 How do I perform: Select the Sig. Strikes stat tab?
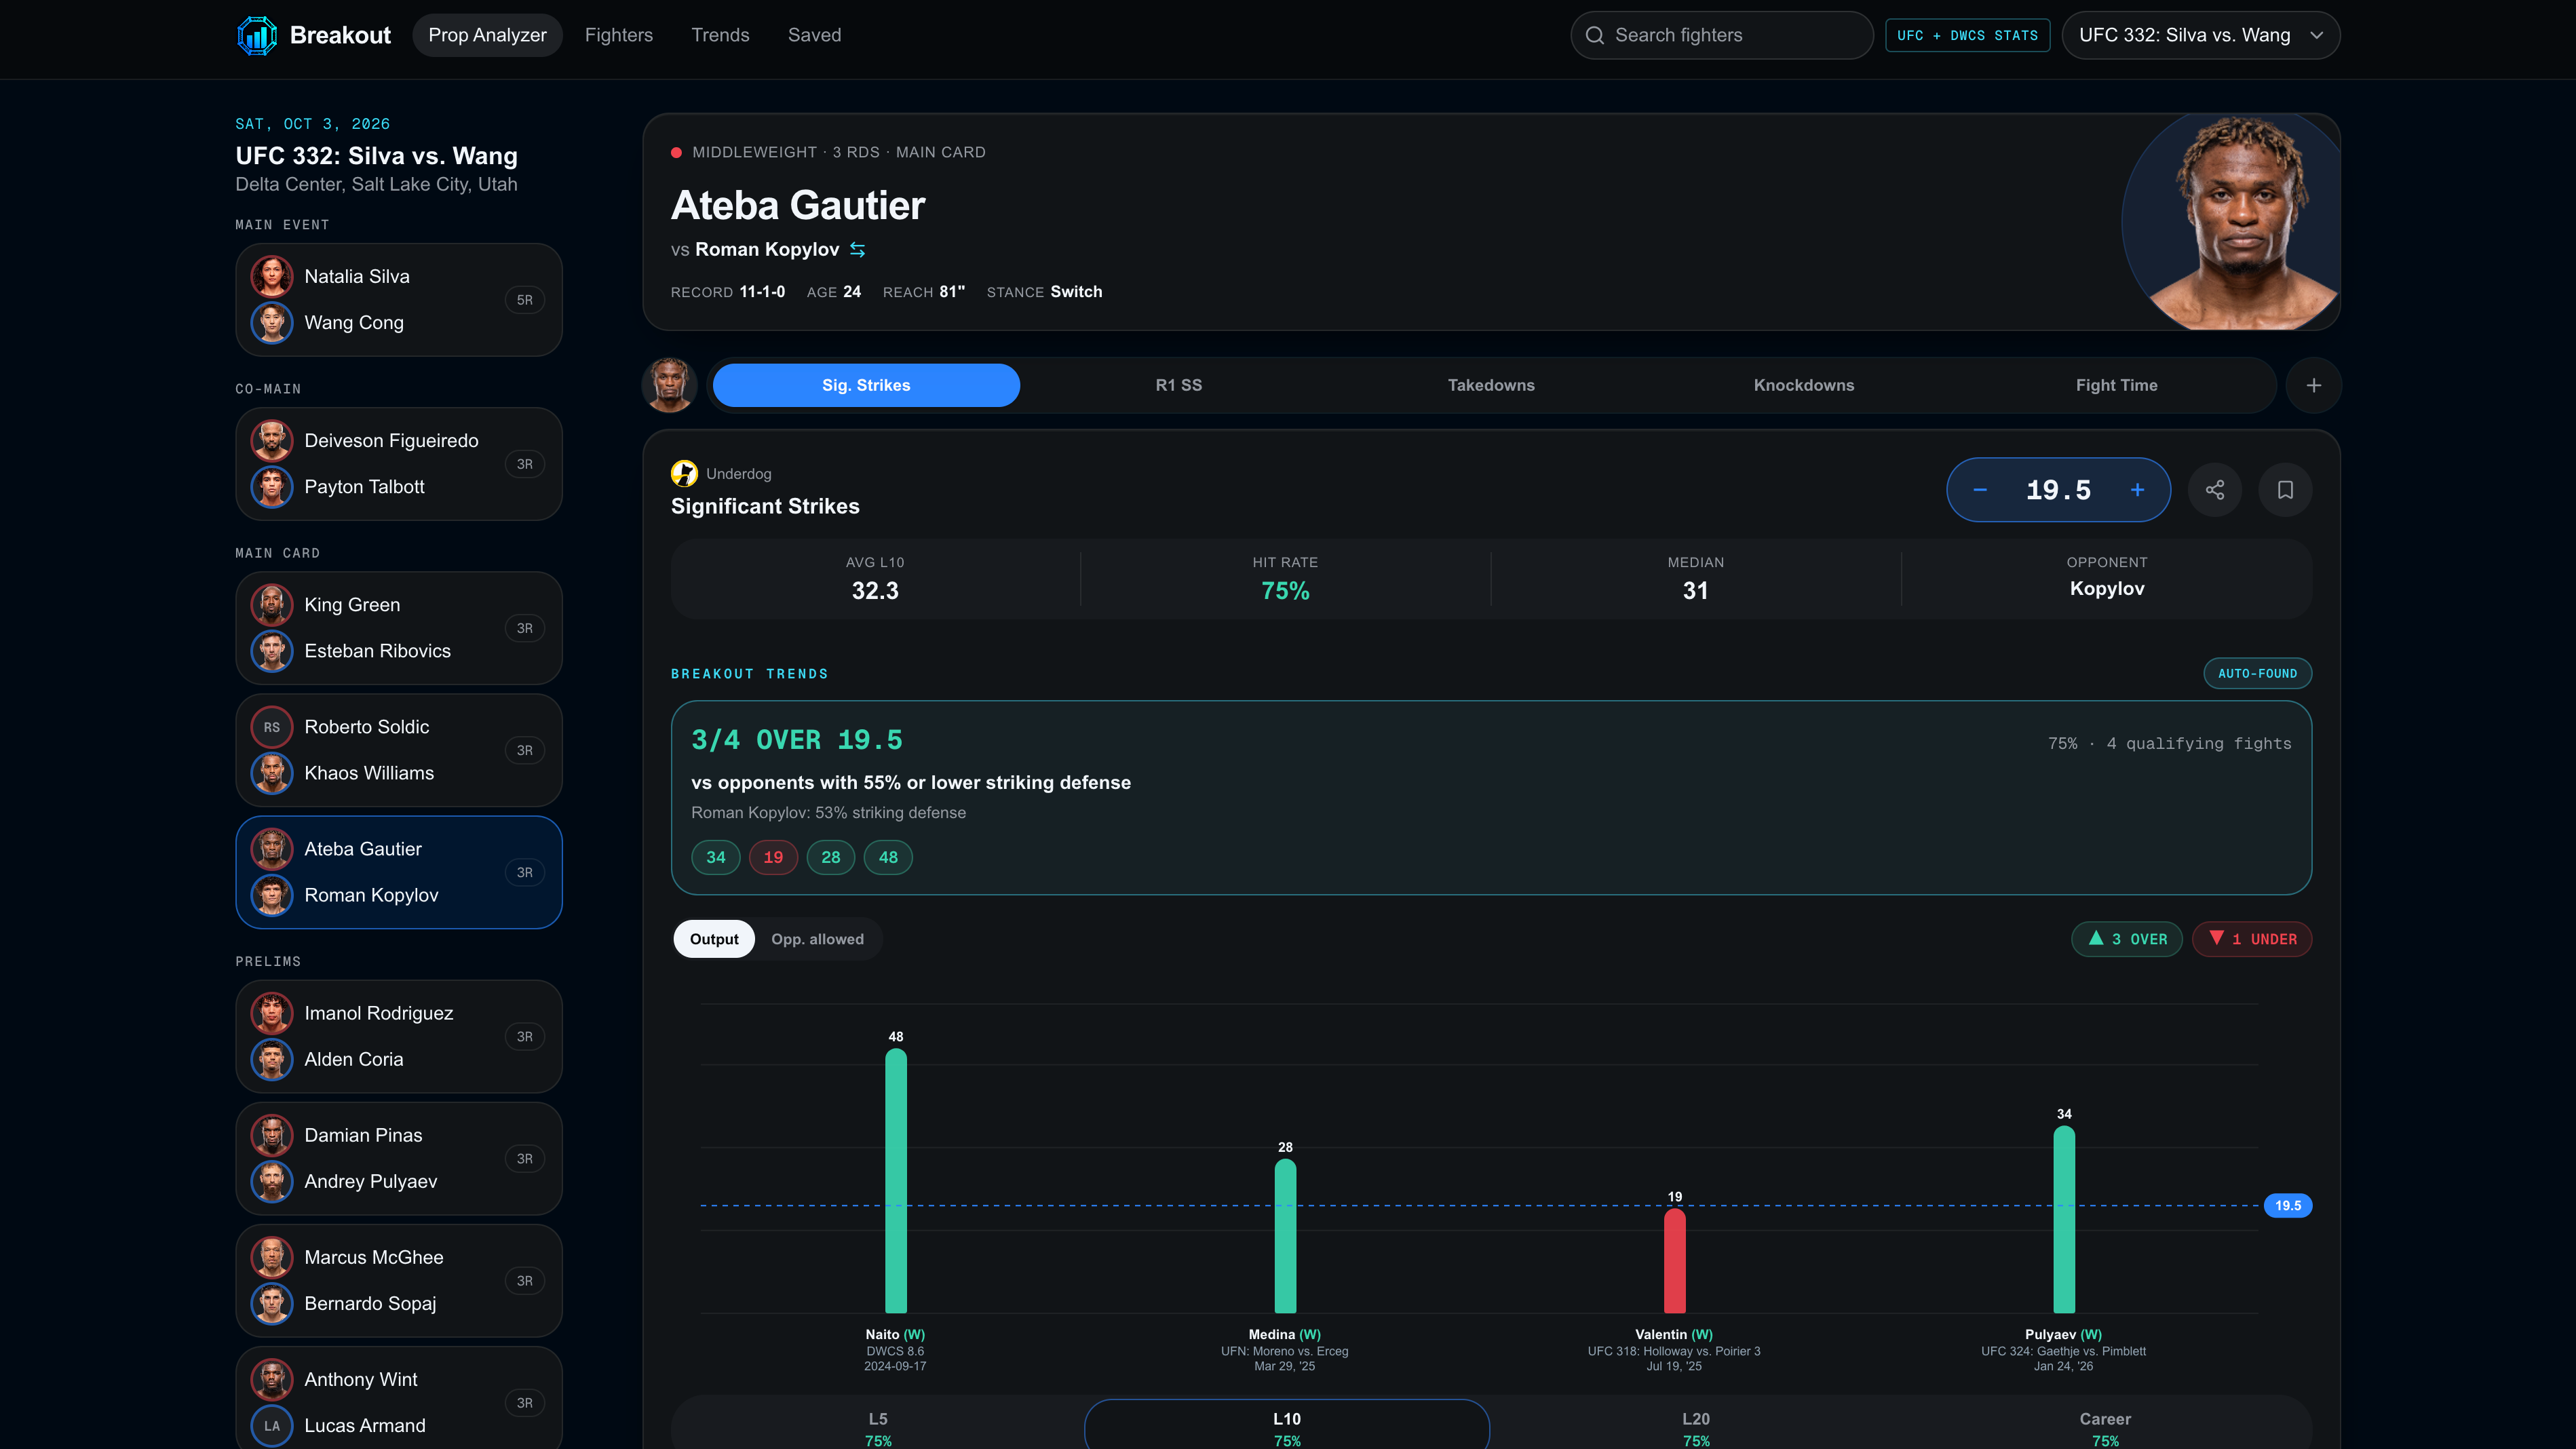[x=866, y=385]
